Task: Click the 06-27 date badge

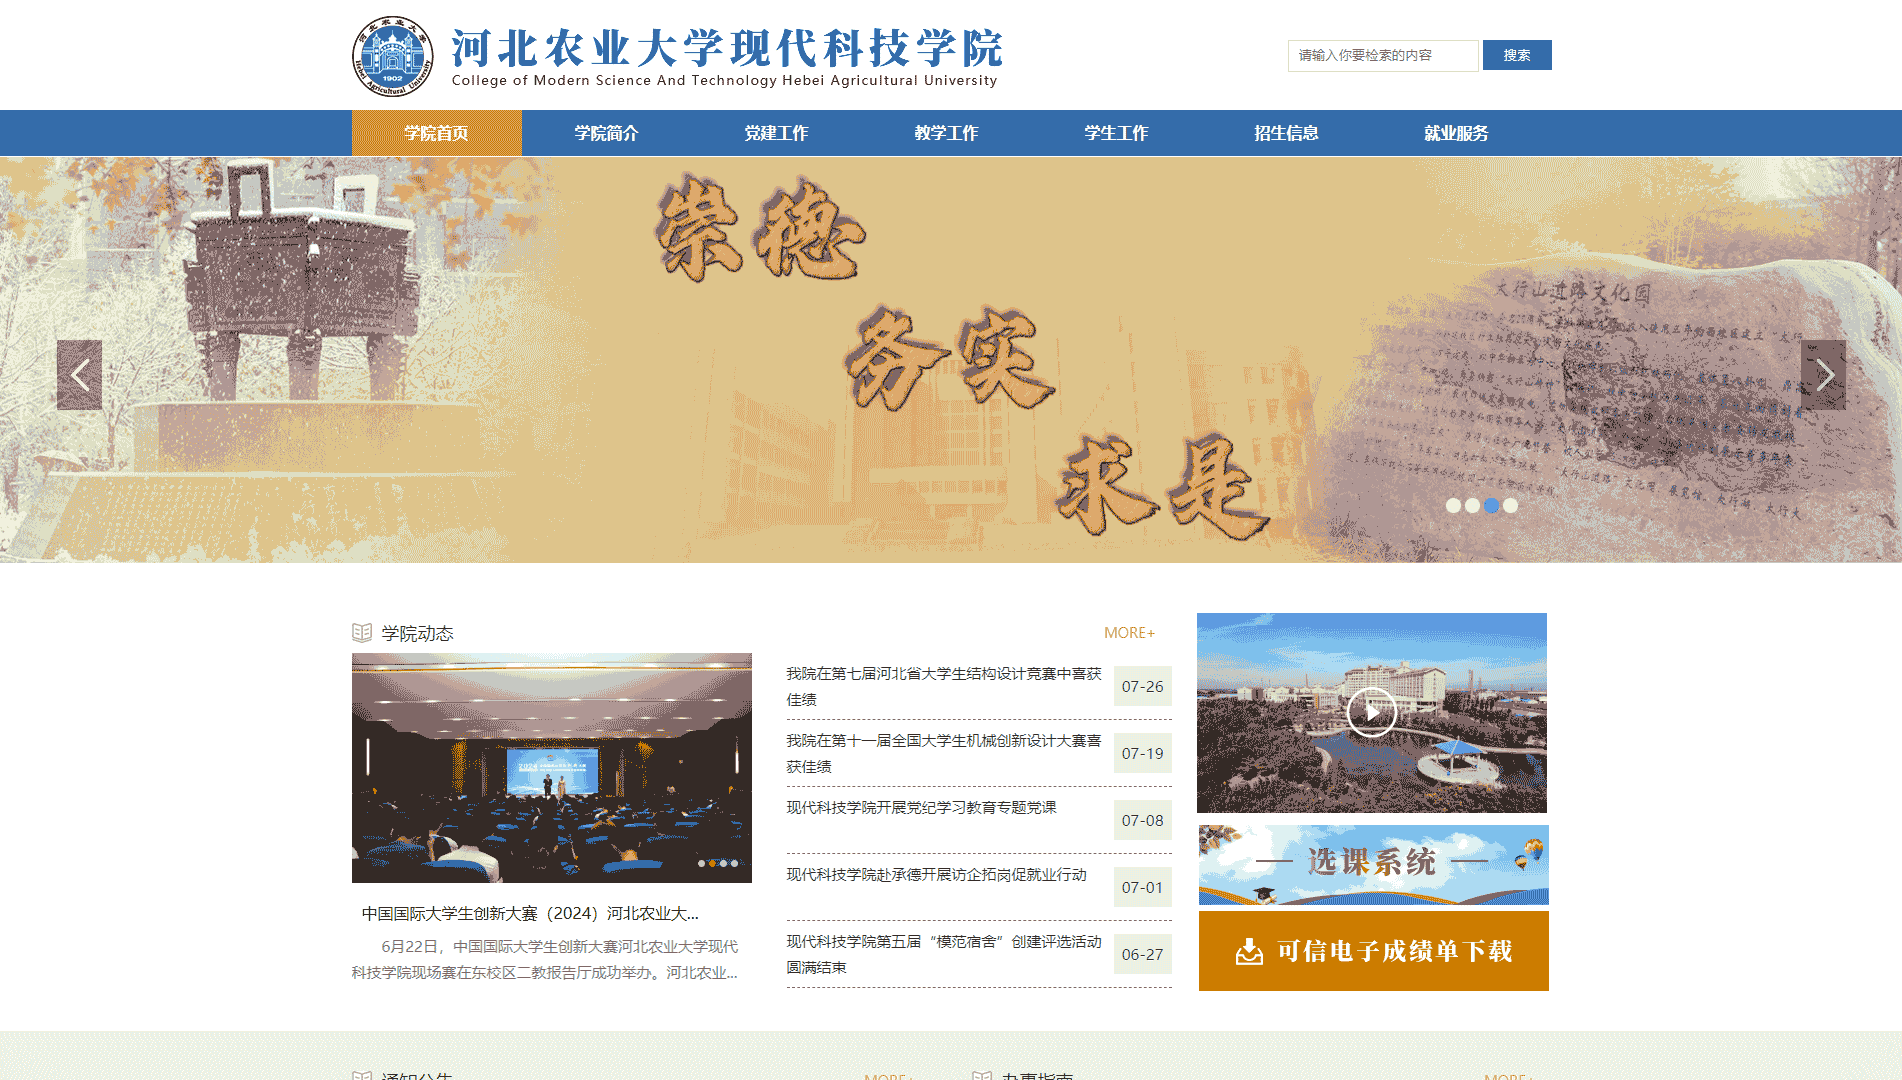Action: [1142, 954]
